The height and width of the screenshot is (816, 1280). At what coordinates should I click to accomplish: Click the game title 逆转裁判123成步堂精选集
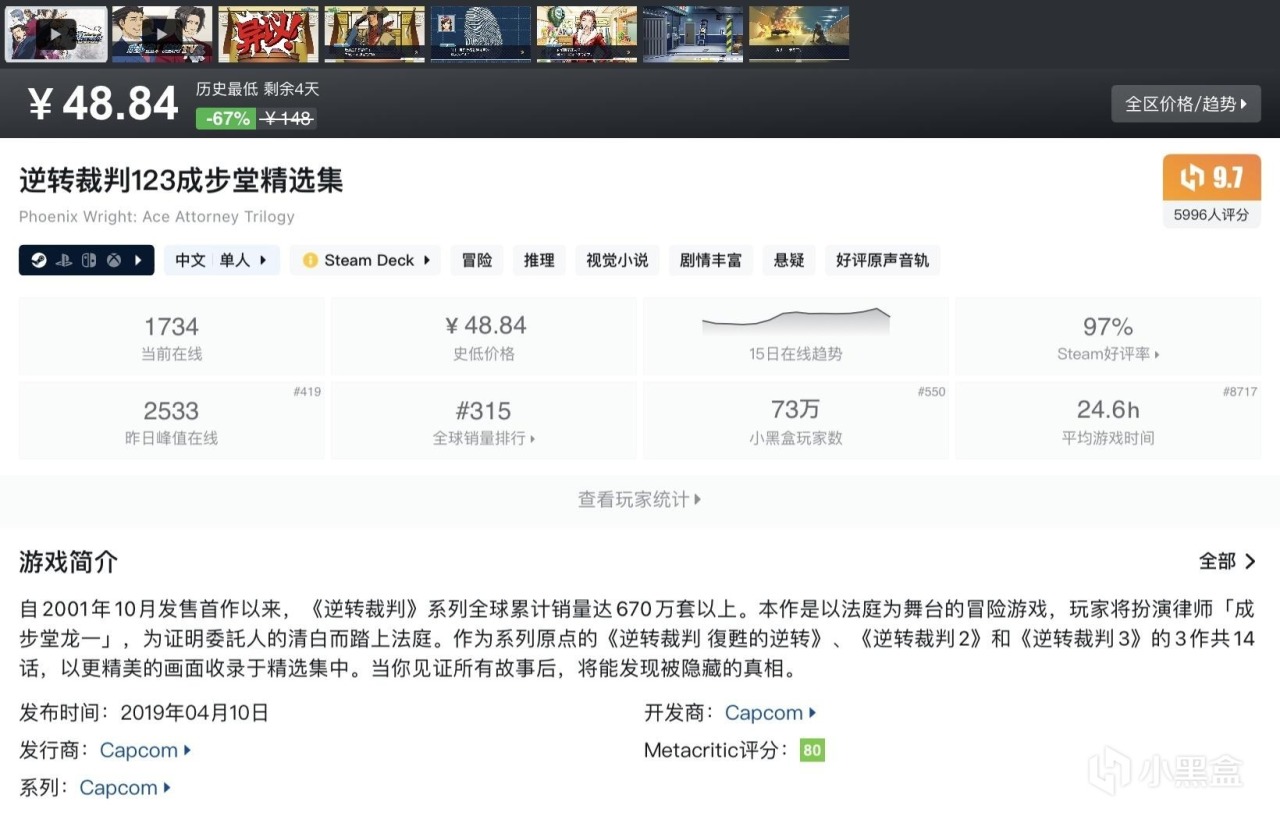pos(181,180)
